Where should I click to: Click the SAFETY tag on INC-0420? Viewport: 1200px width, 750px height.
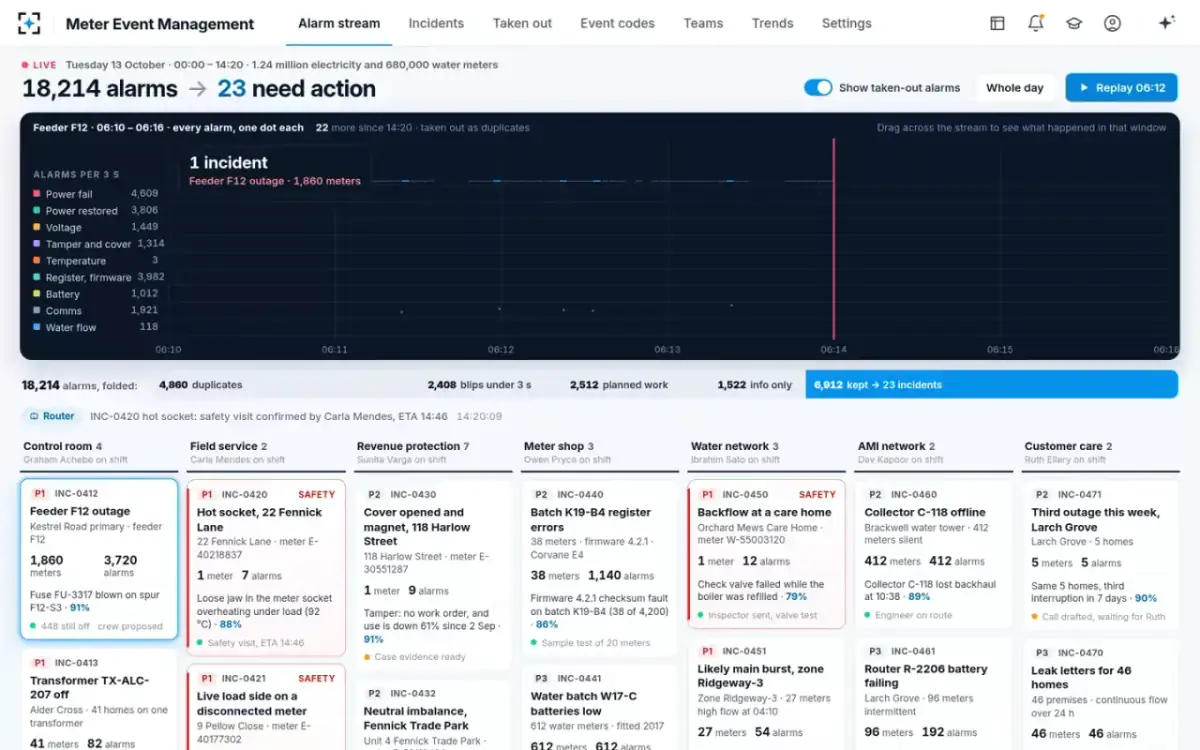[317, 494]
